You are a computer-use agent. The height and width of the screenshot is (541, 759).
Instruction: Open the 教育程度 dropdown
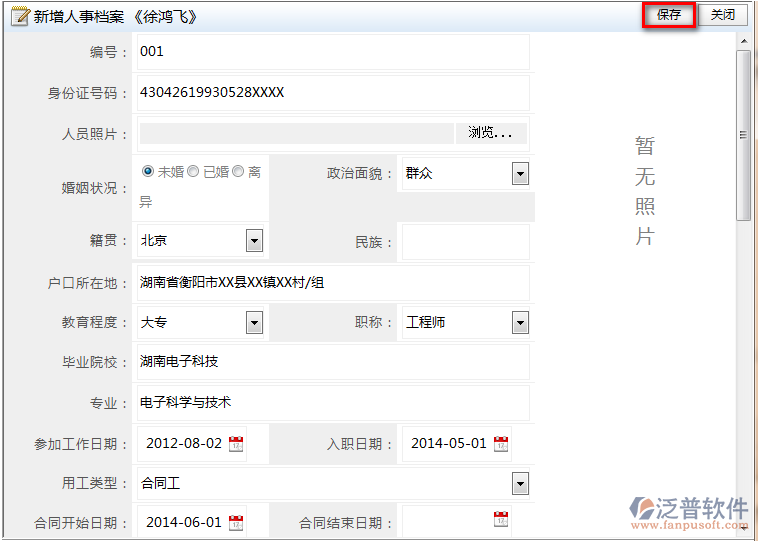(x=255, y=323)
